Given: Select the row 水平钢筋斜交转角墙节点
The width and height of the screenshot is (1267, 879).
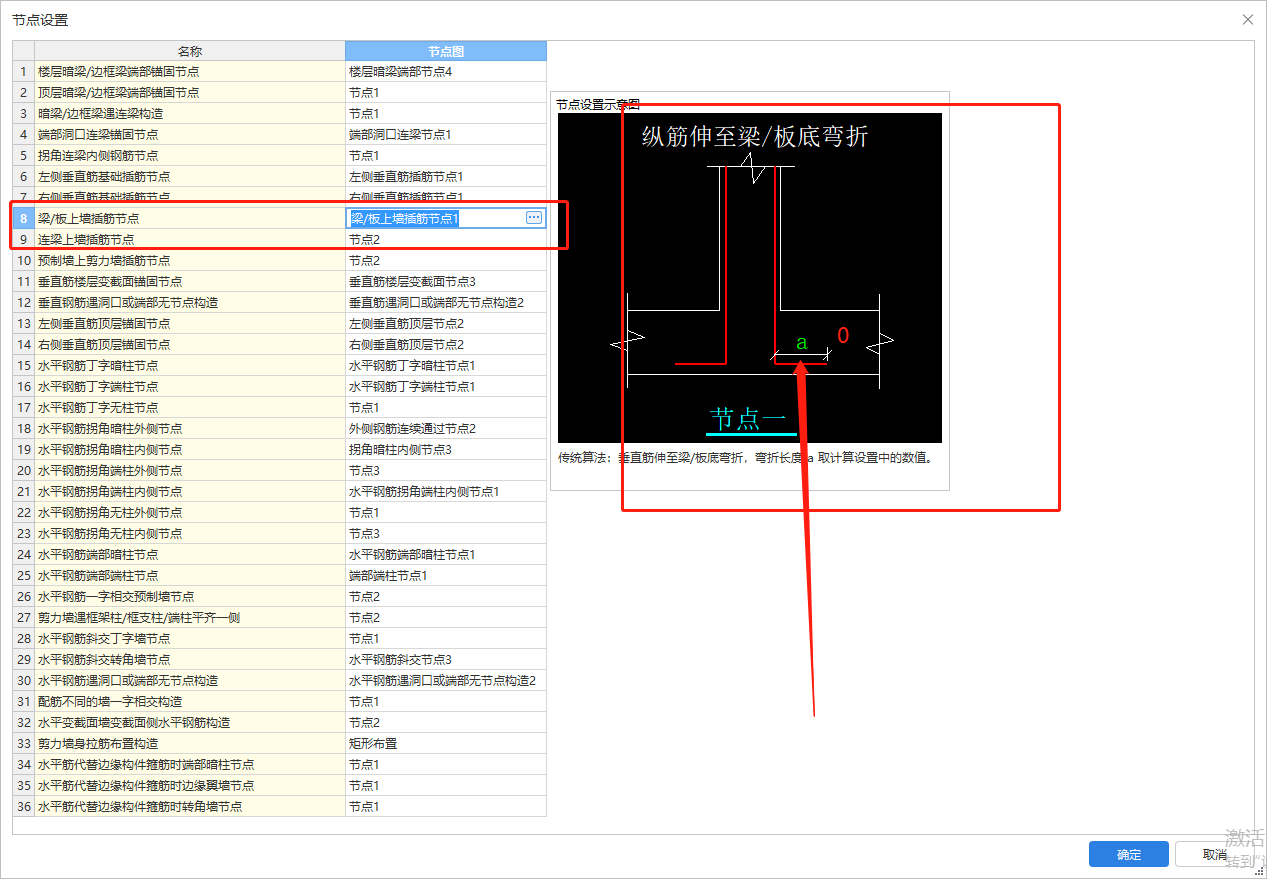Looking at the screenshot, I should [x=280, y=659].
